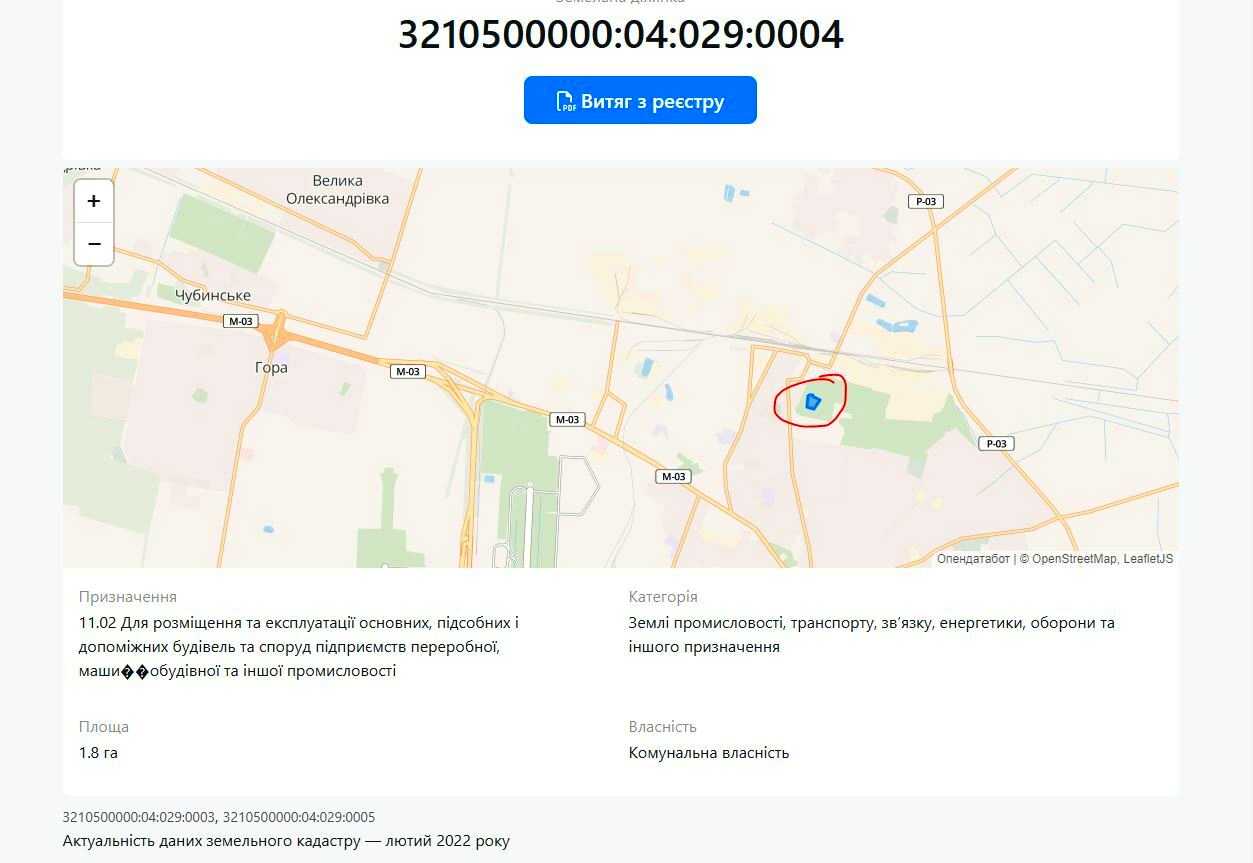Click the cadastral number heading 3210500000:04:029:0004

pyautogui.click(x=621, y=34)
